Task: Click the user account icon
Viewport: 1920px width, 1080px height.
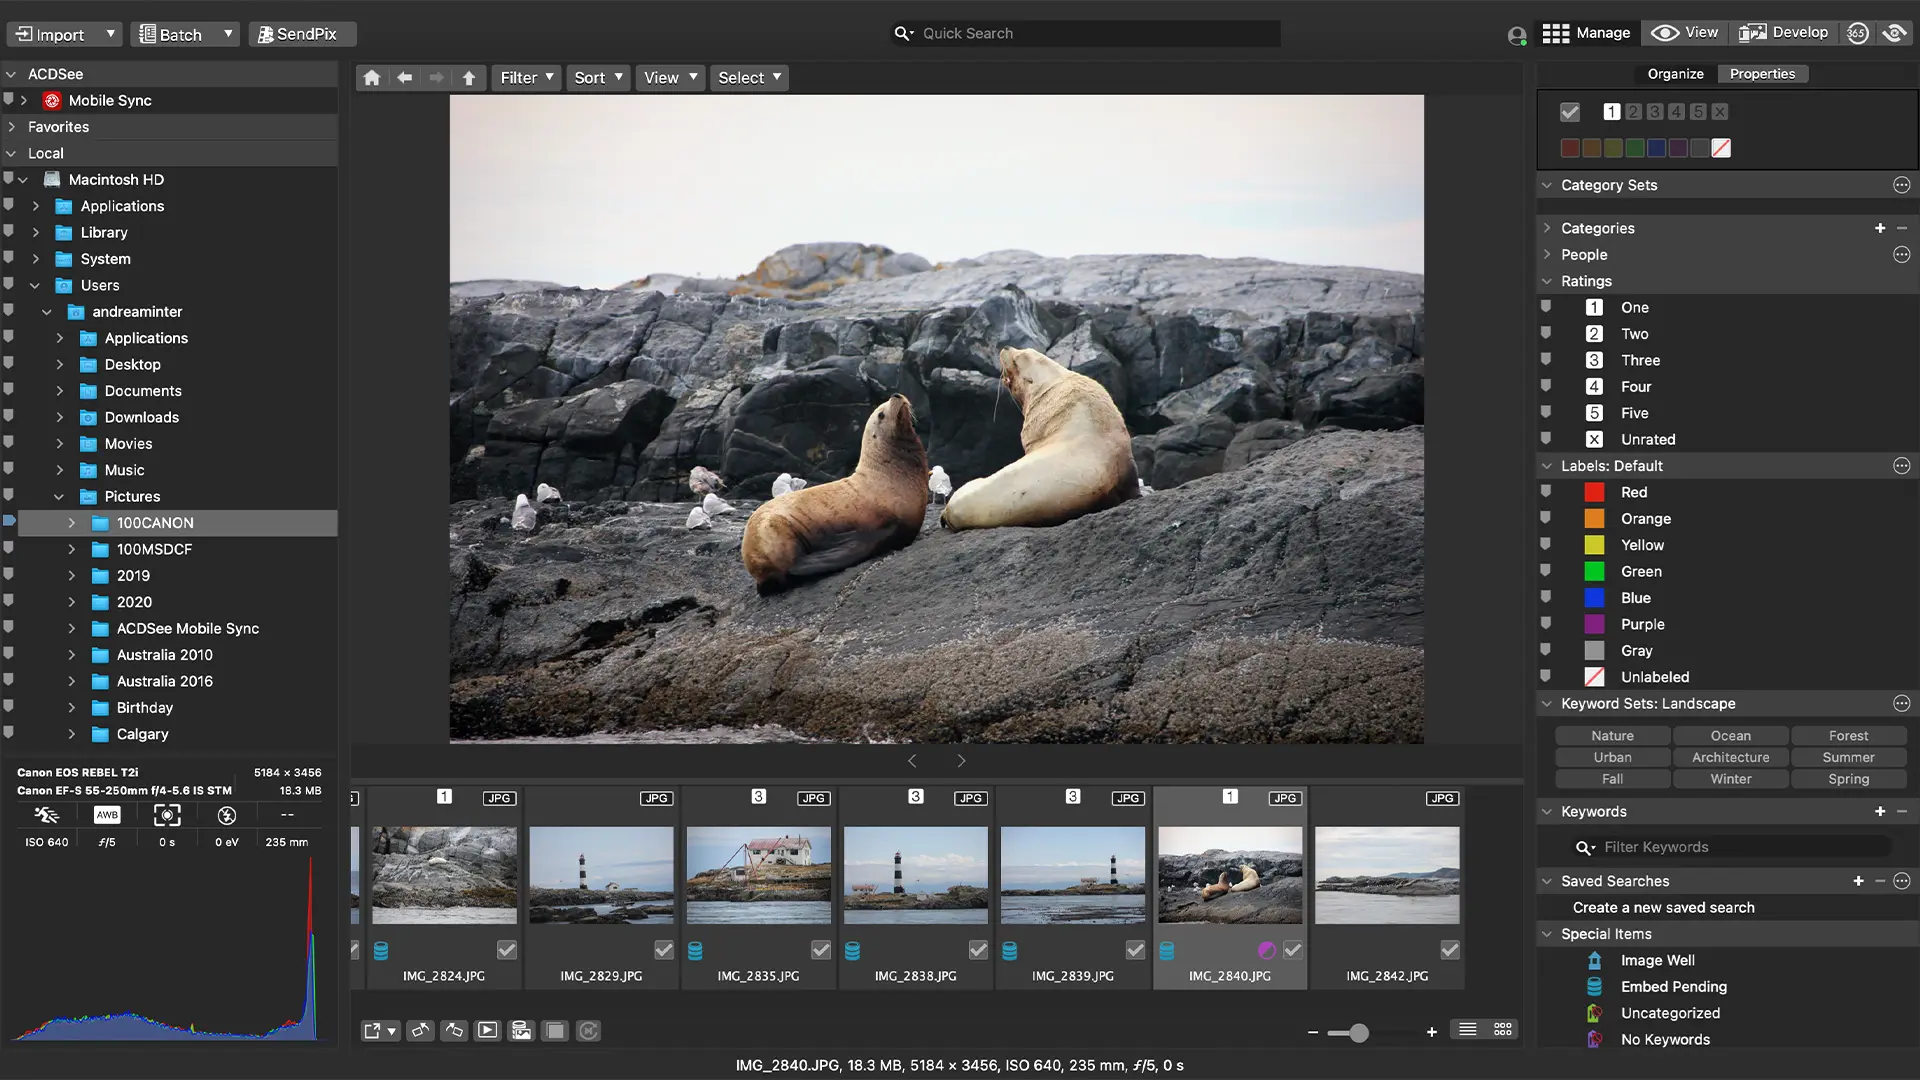Action: (x=1516, y=34)
